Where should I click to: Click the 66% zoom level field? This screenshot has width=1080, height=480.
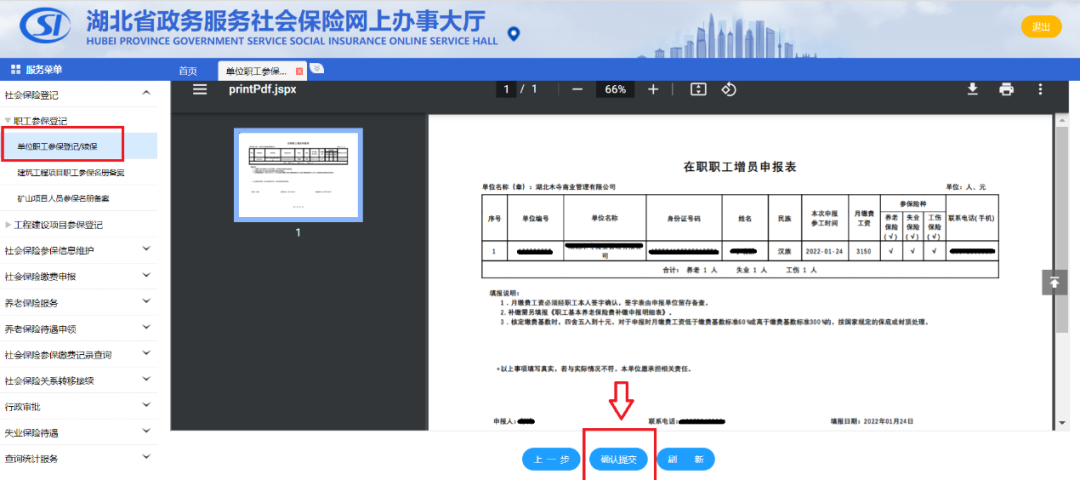coord(615,90)
